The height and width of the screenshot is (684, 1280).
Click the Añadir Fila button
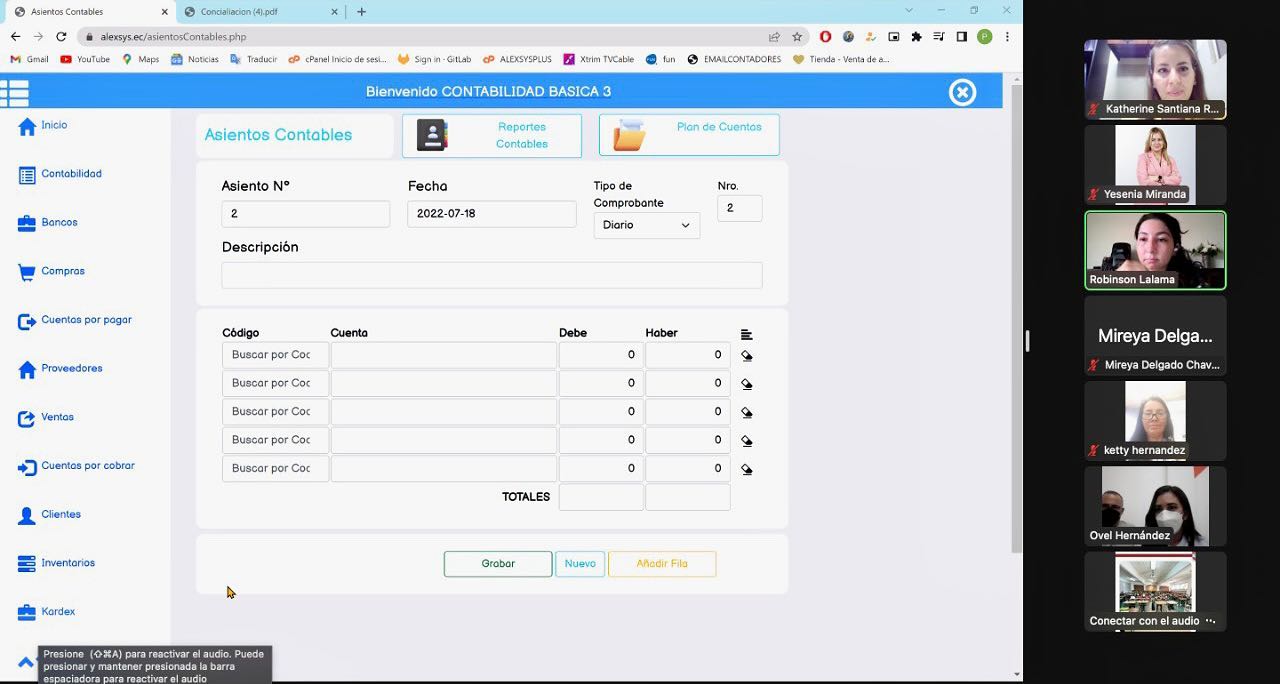661,564
